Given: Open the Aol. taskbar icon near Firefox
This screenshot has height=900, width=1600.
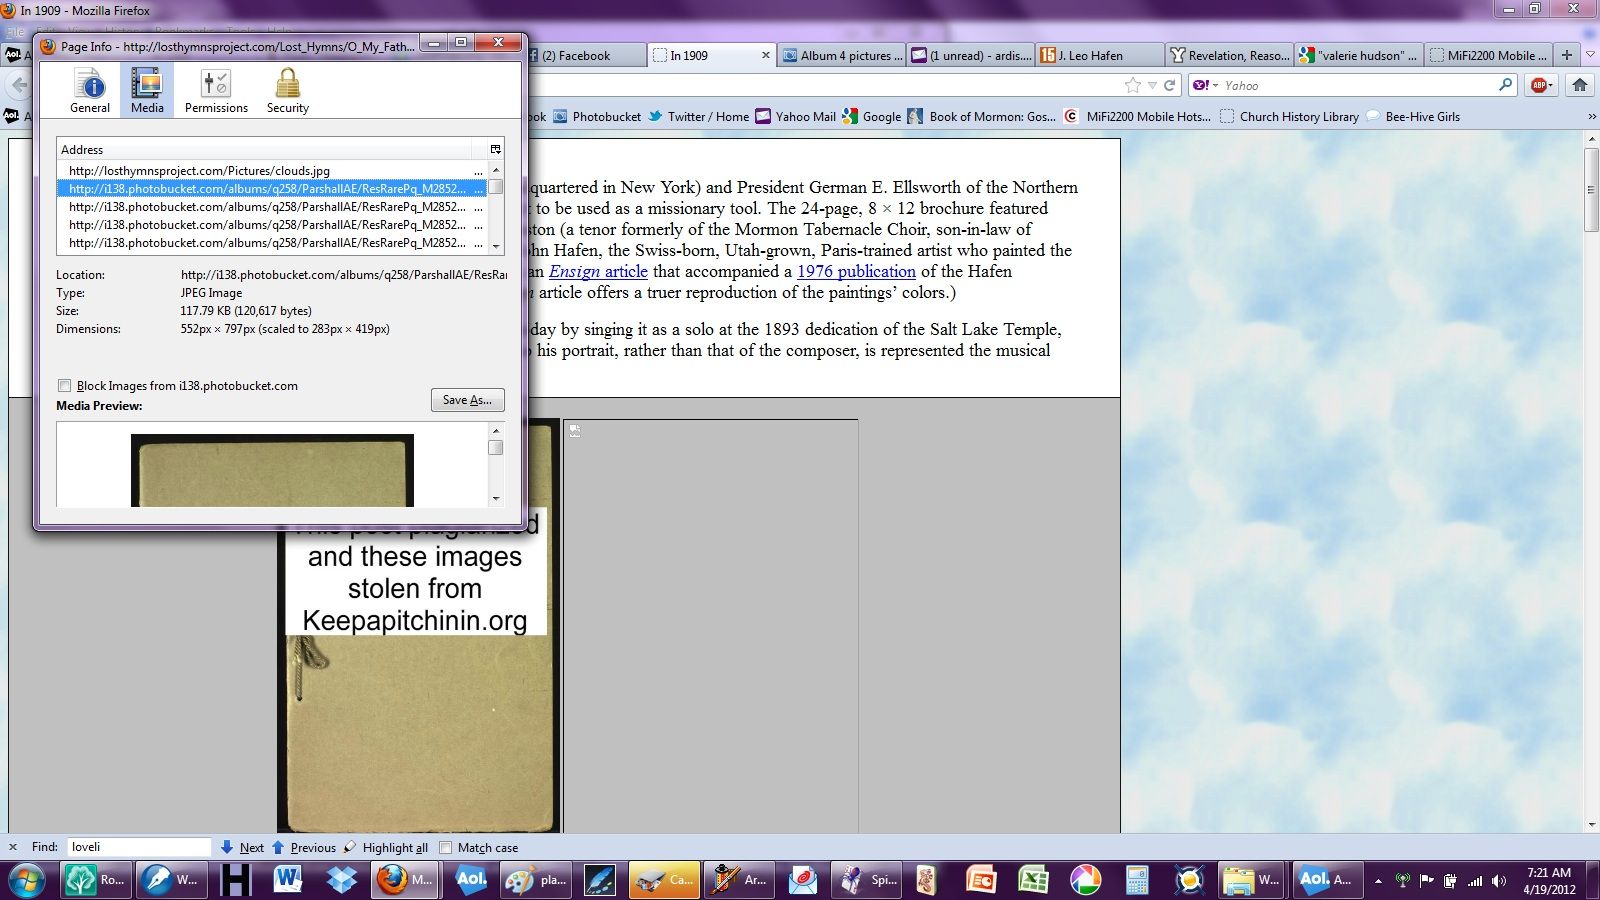Looking at the screenshot, I should pyautogui.click(x=472, y=880).
